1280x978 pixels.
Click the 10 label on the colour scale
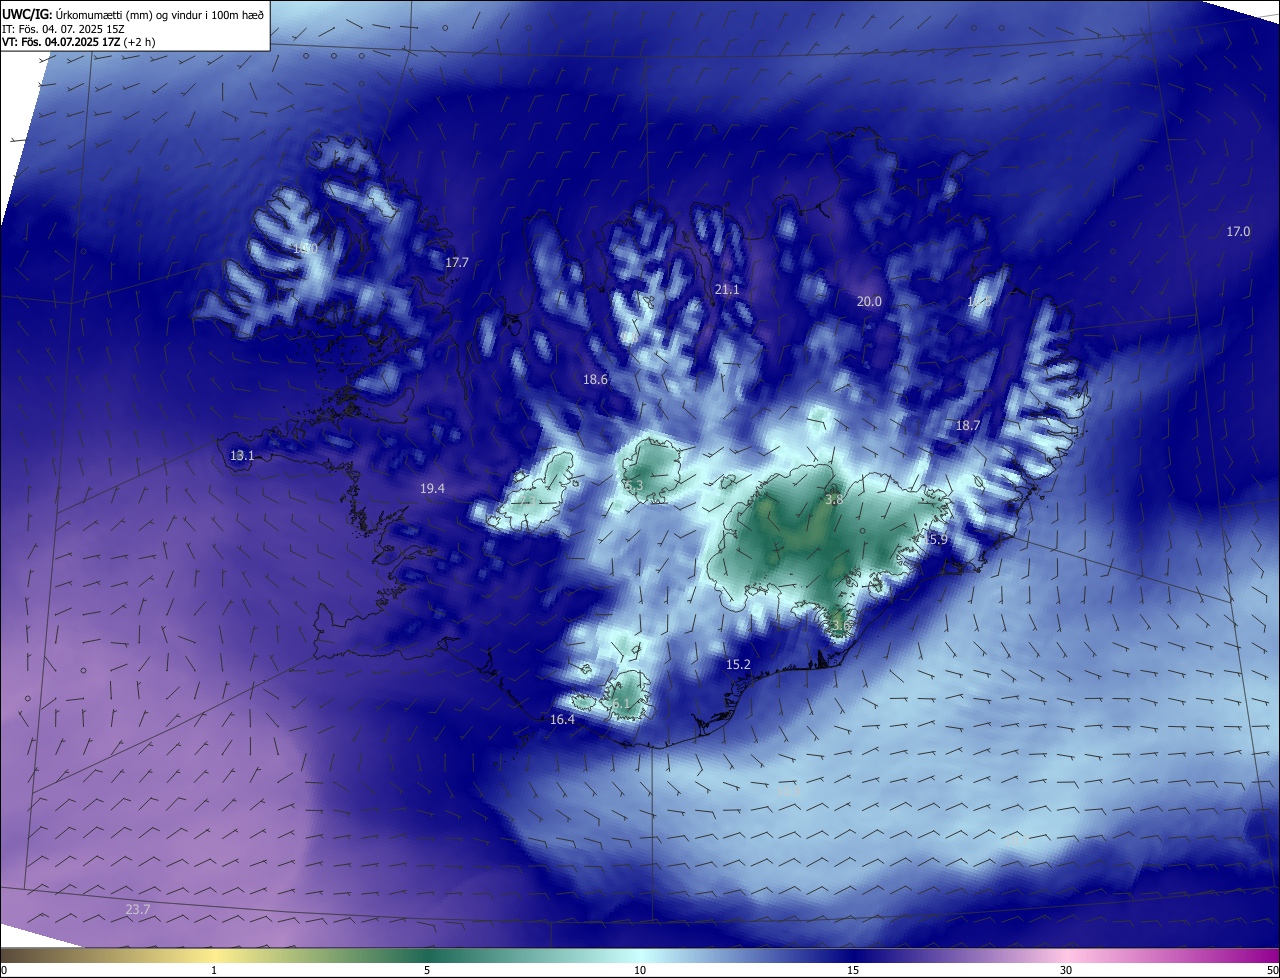(x=640, y=970)
